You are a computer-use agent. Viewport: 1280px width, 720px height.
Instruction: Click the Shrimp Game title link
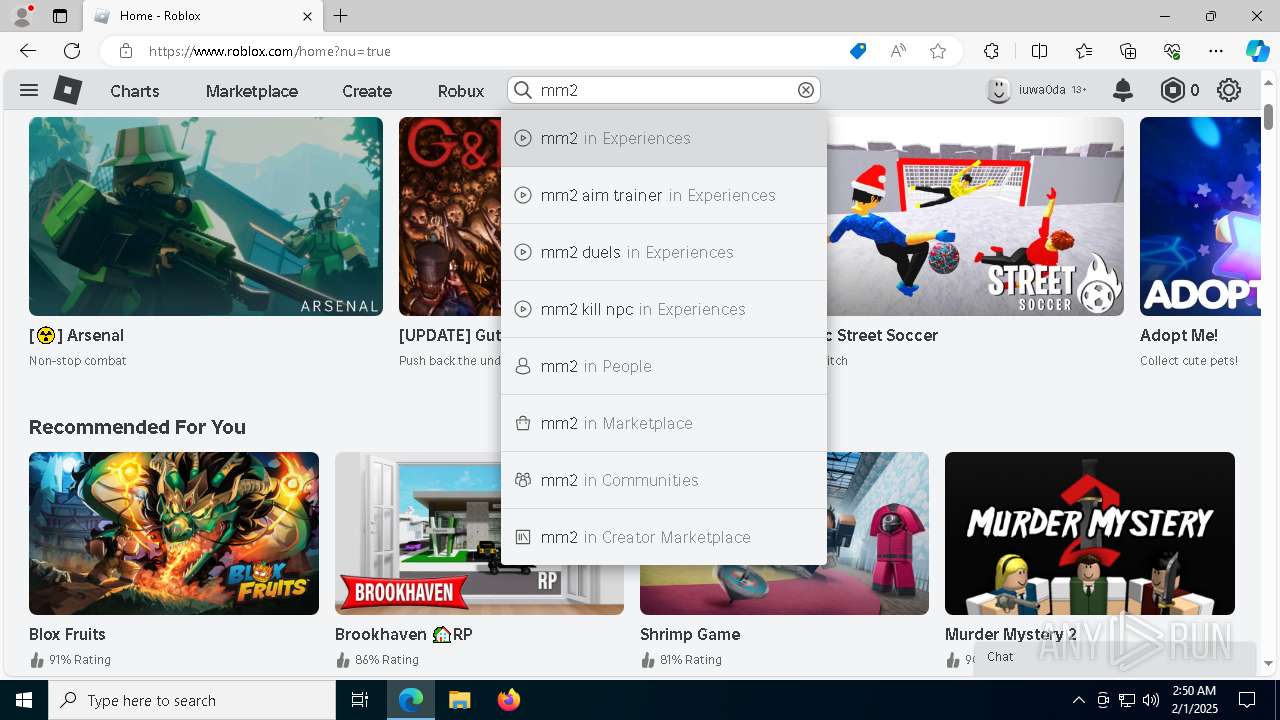coord(690,634)
